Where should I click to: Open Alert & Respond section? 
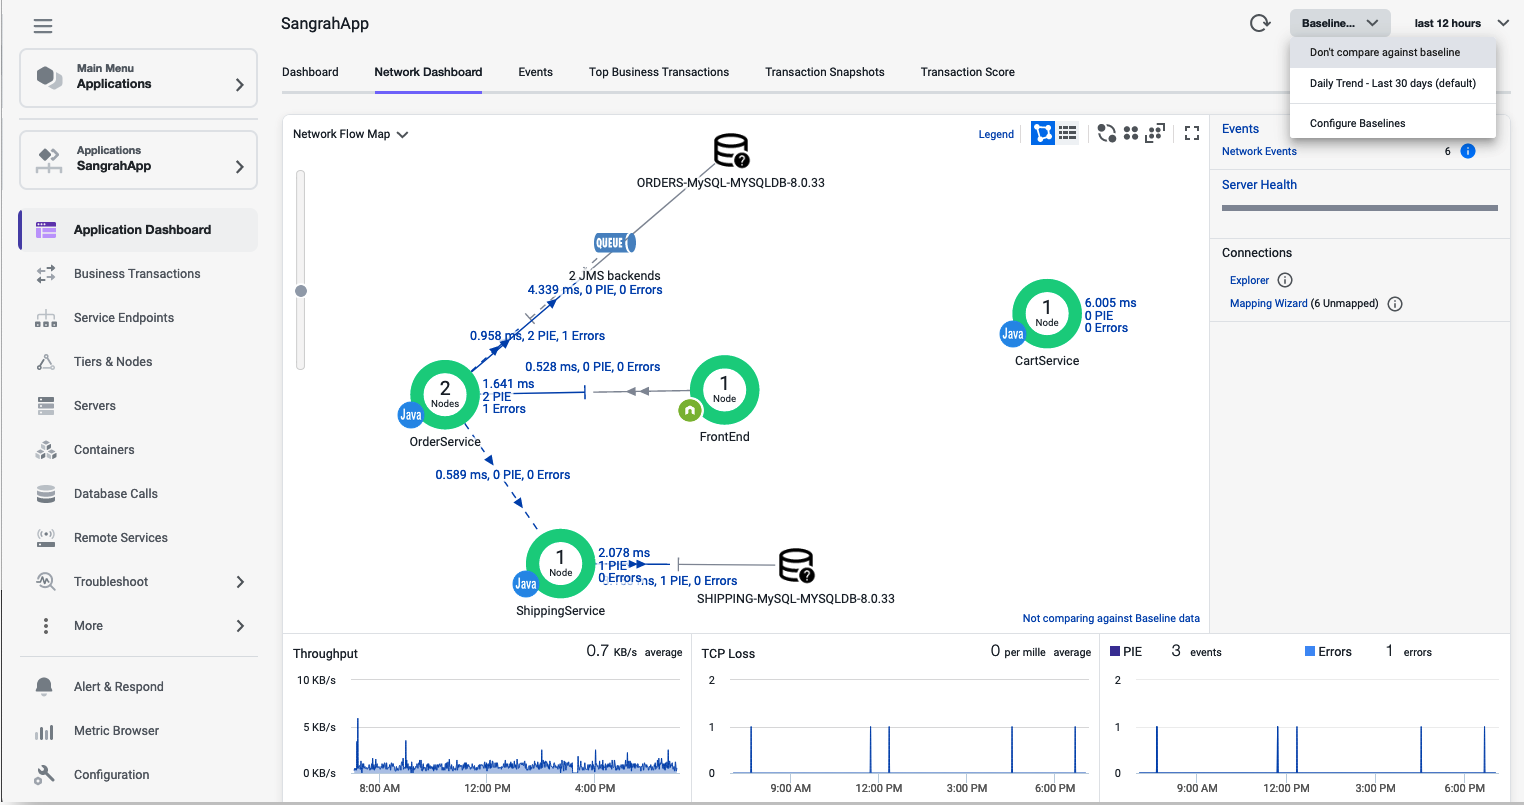coord(138,687)
